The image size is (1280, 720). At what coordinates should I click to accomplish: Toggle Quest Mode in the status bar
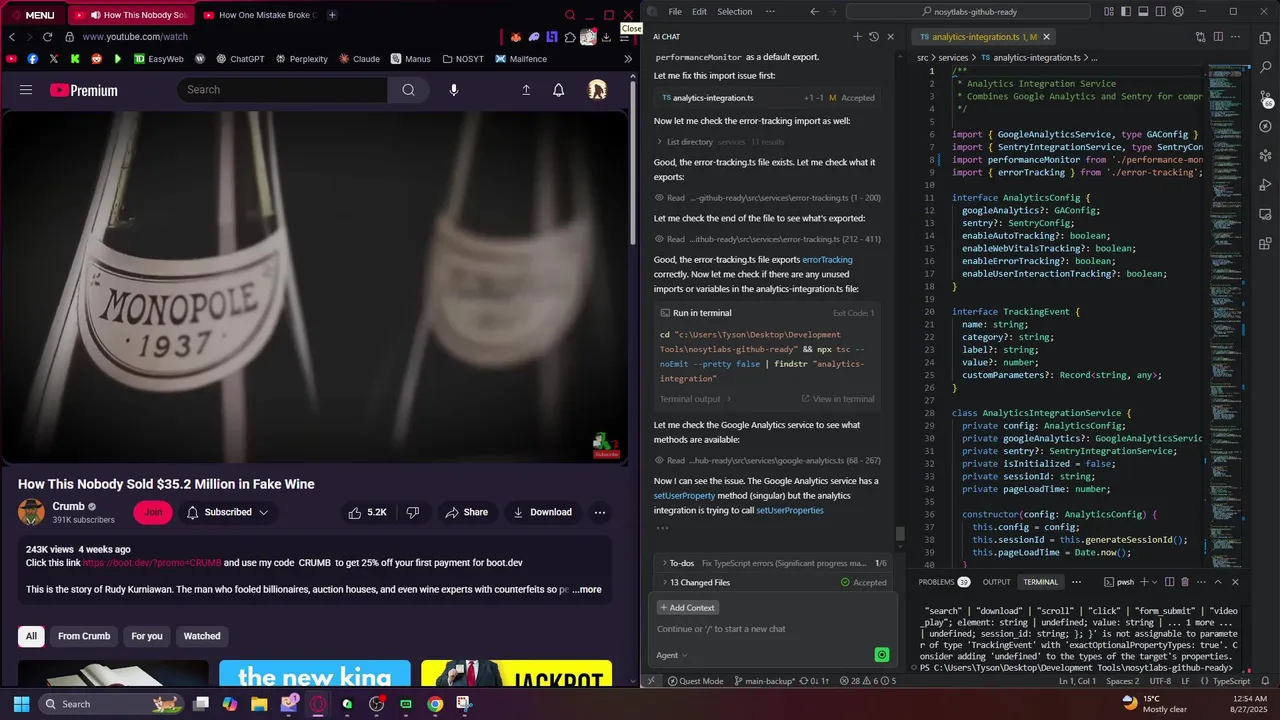tap(694, 681)
